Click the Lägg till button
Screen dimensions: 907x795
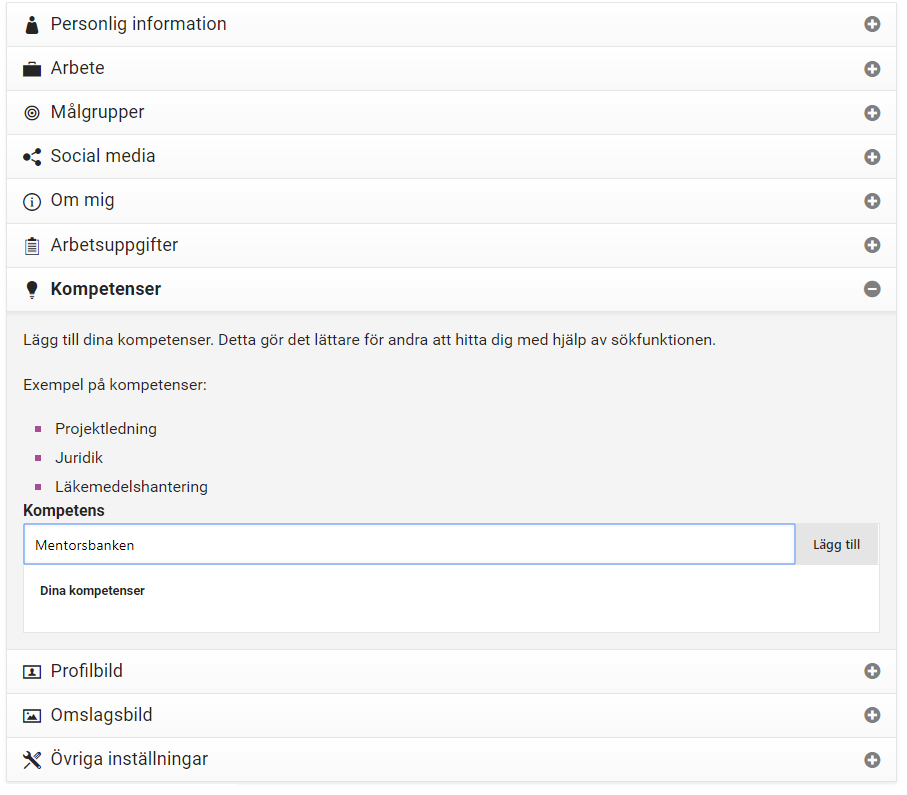836,544
